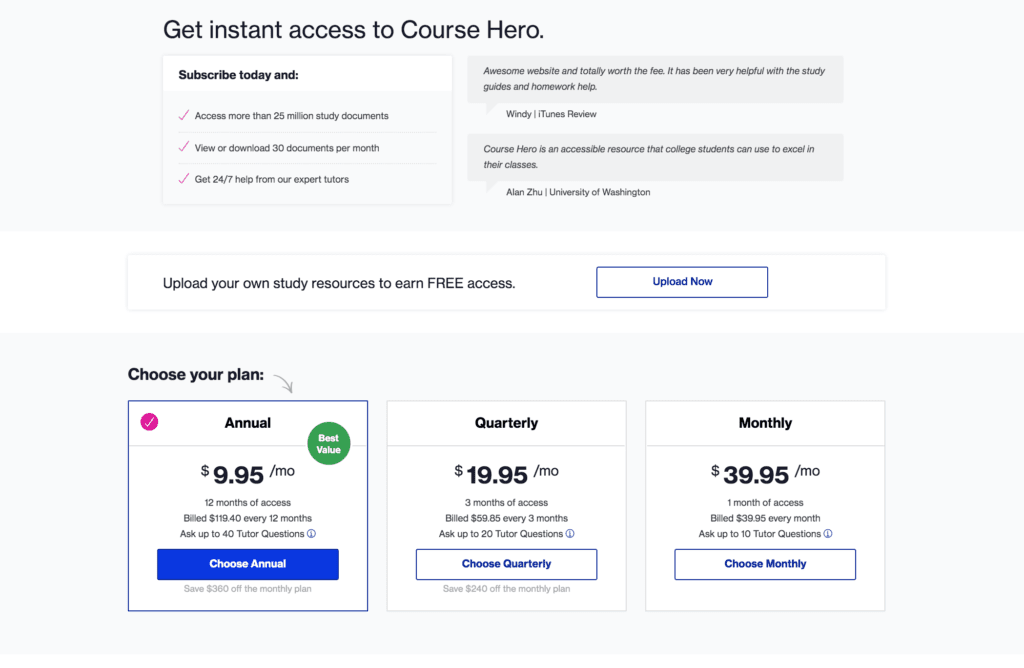
Task: Select the Annual plan heading
Action: click(x=248, y=423)
